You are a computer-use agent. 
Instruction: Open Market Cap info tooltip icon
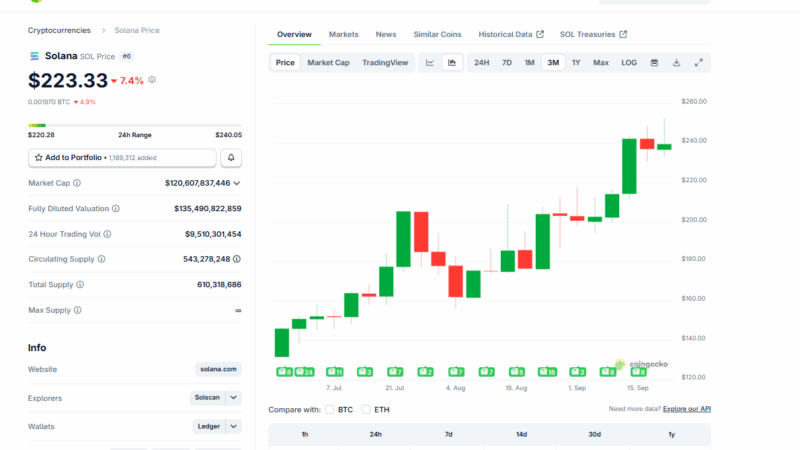77,183
